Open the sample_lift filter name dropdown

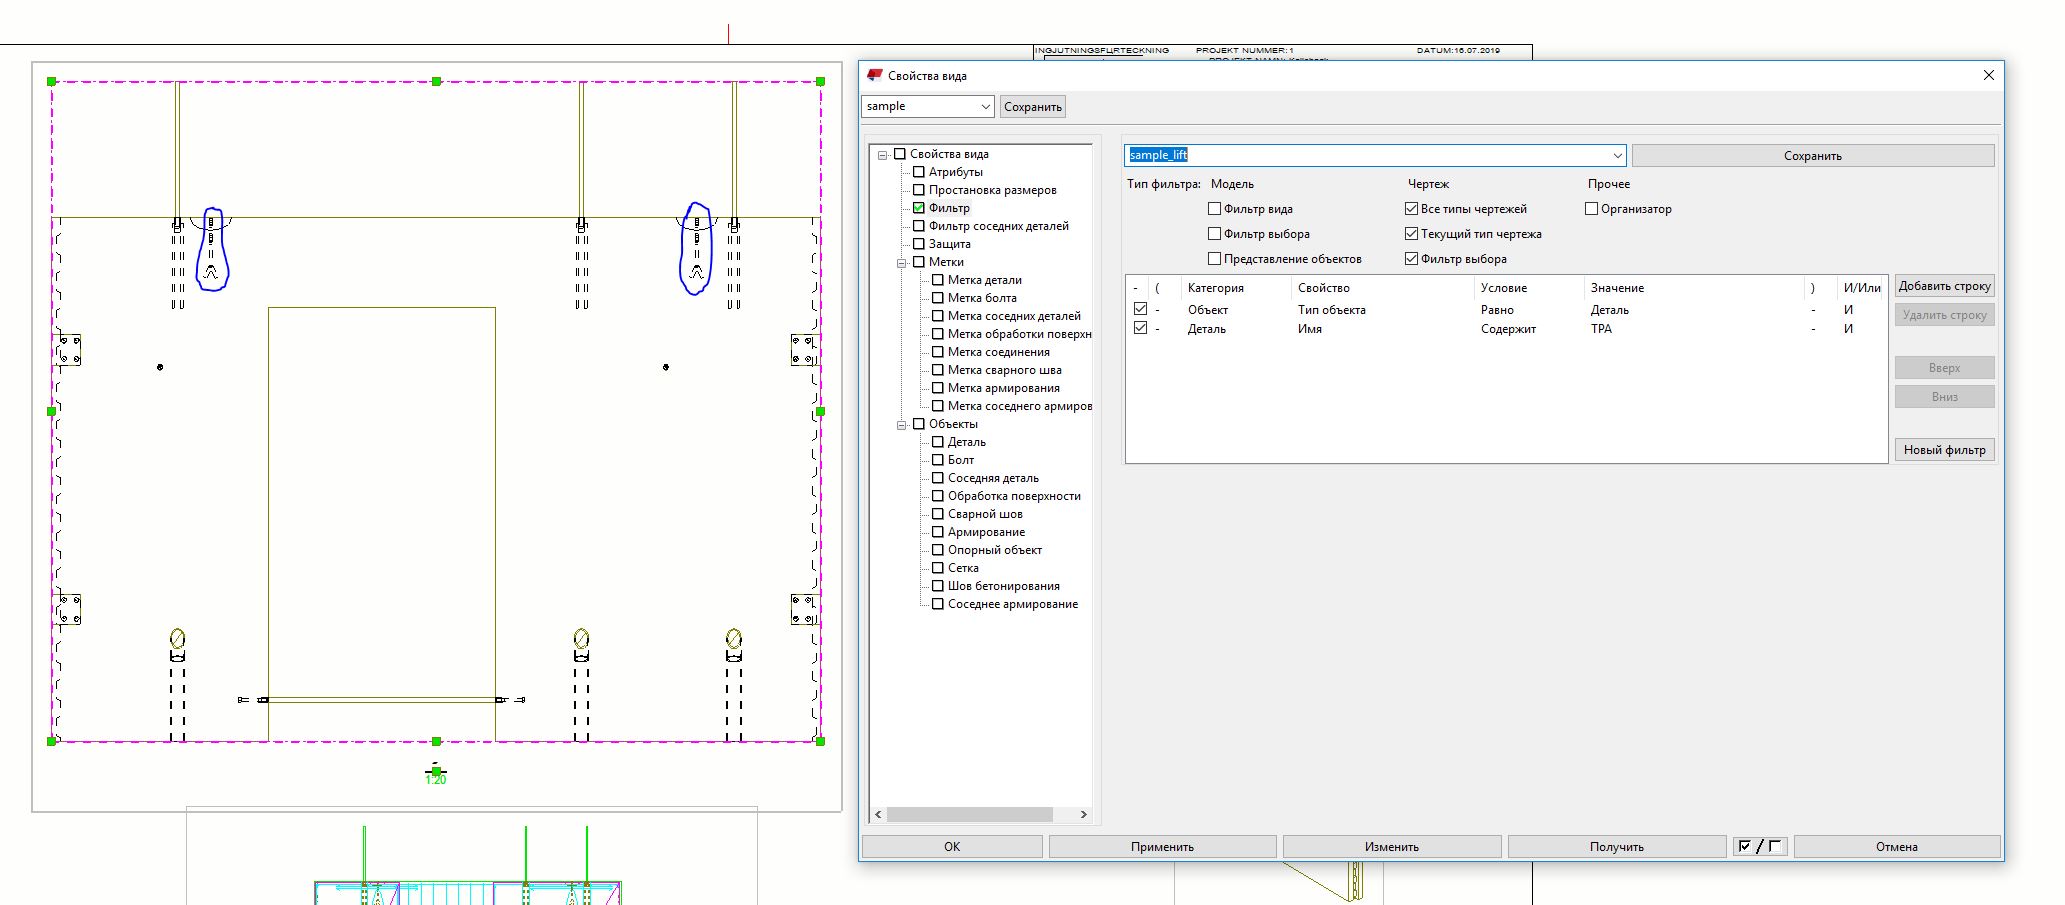pos(1617,156)
